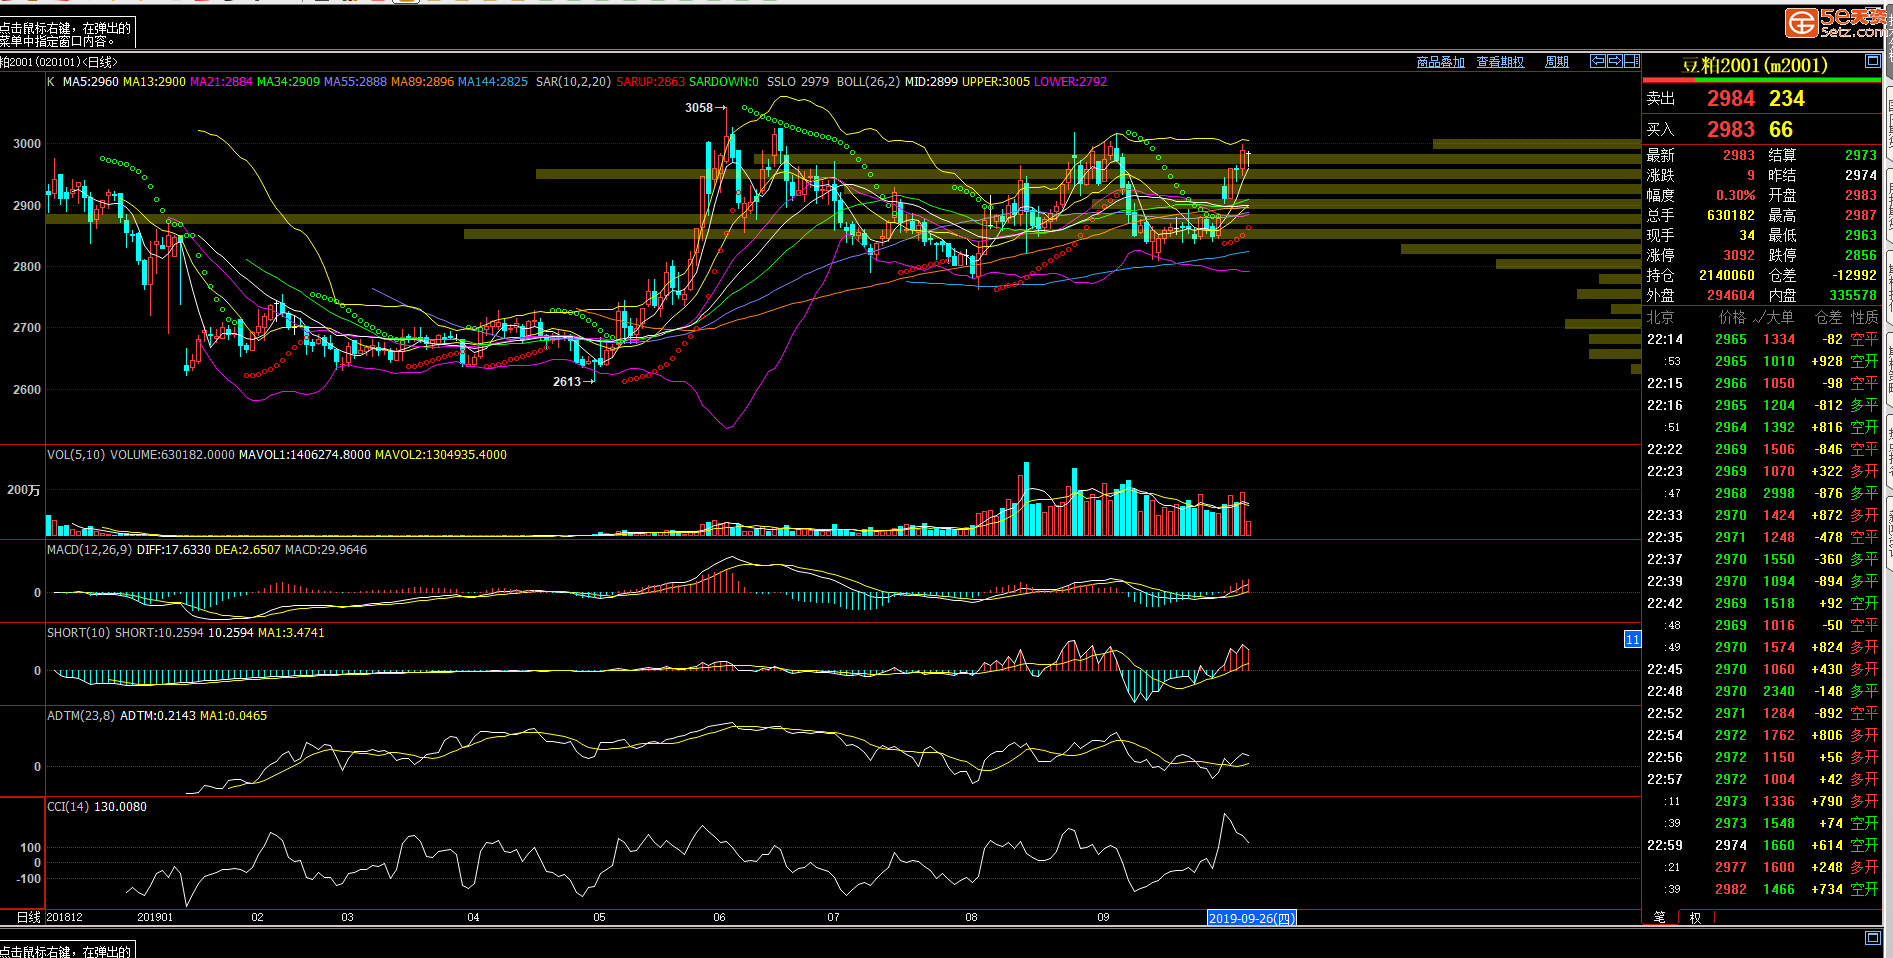Screen dimensions: 1893x958
Task: Switch to the 笔 tick tab
Action: coord(1659,917)
